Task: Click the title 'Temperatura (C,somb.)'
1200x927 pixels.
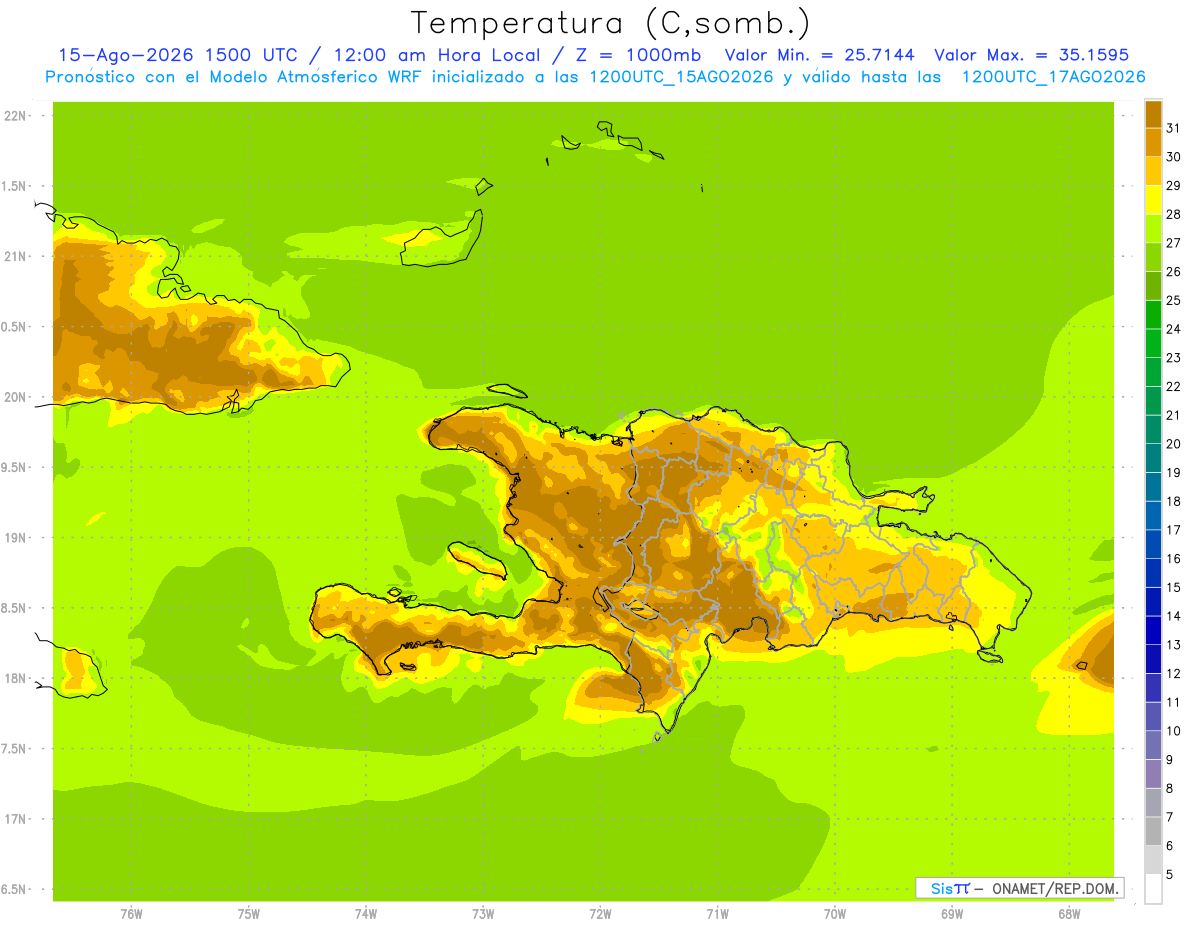Action: (611, 24)
